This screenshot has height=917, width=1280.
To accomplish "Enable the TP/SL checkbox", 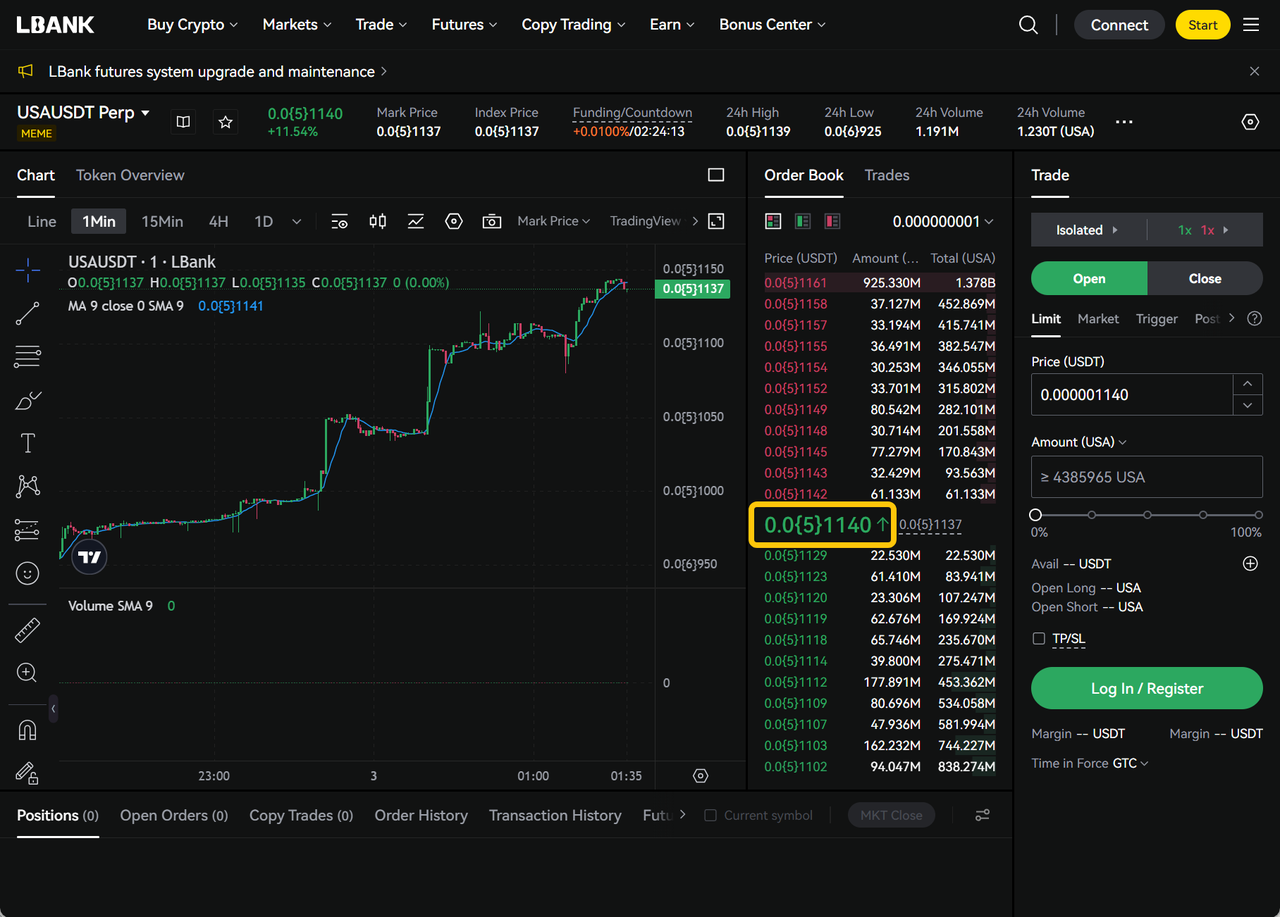I will pyautogui.click(x=1039, y=638).
